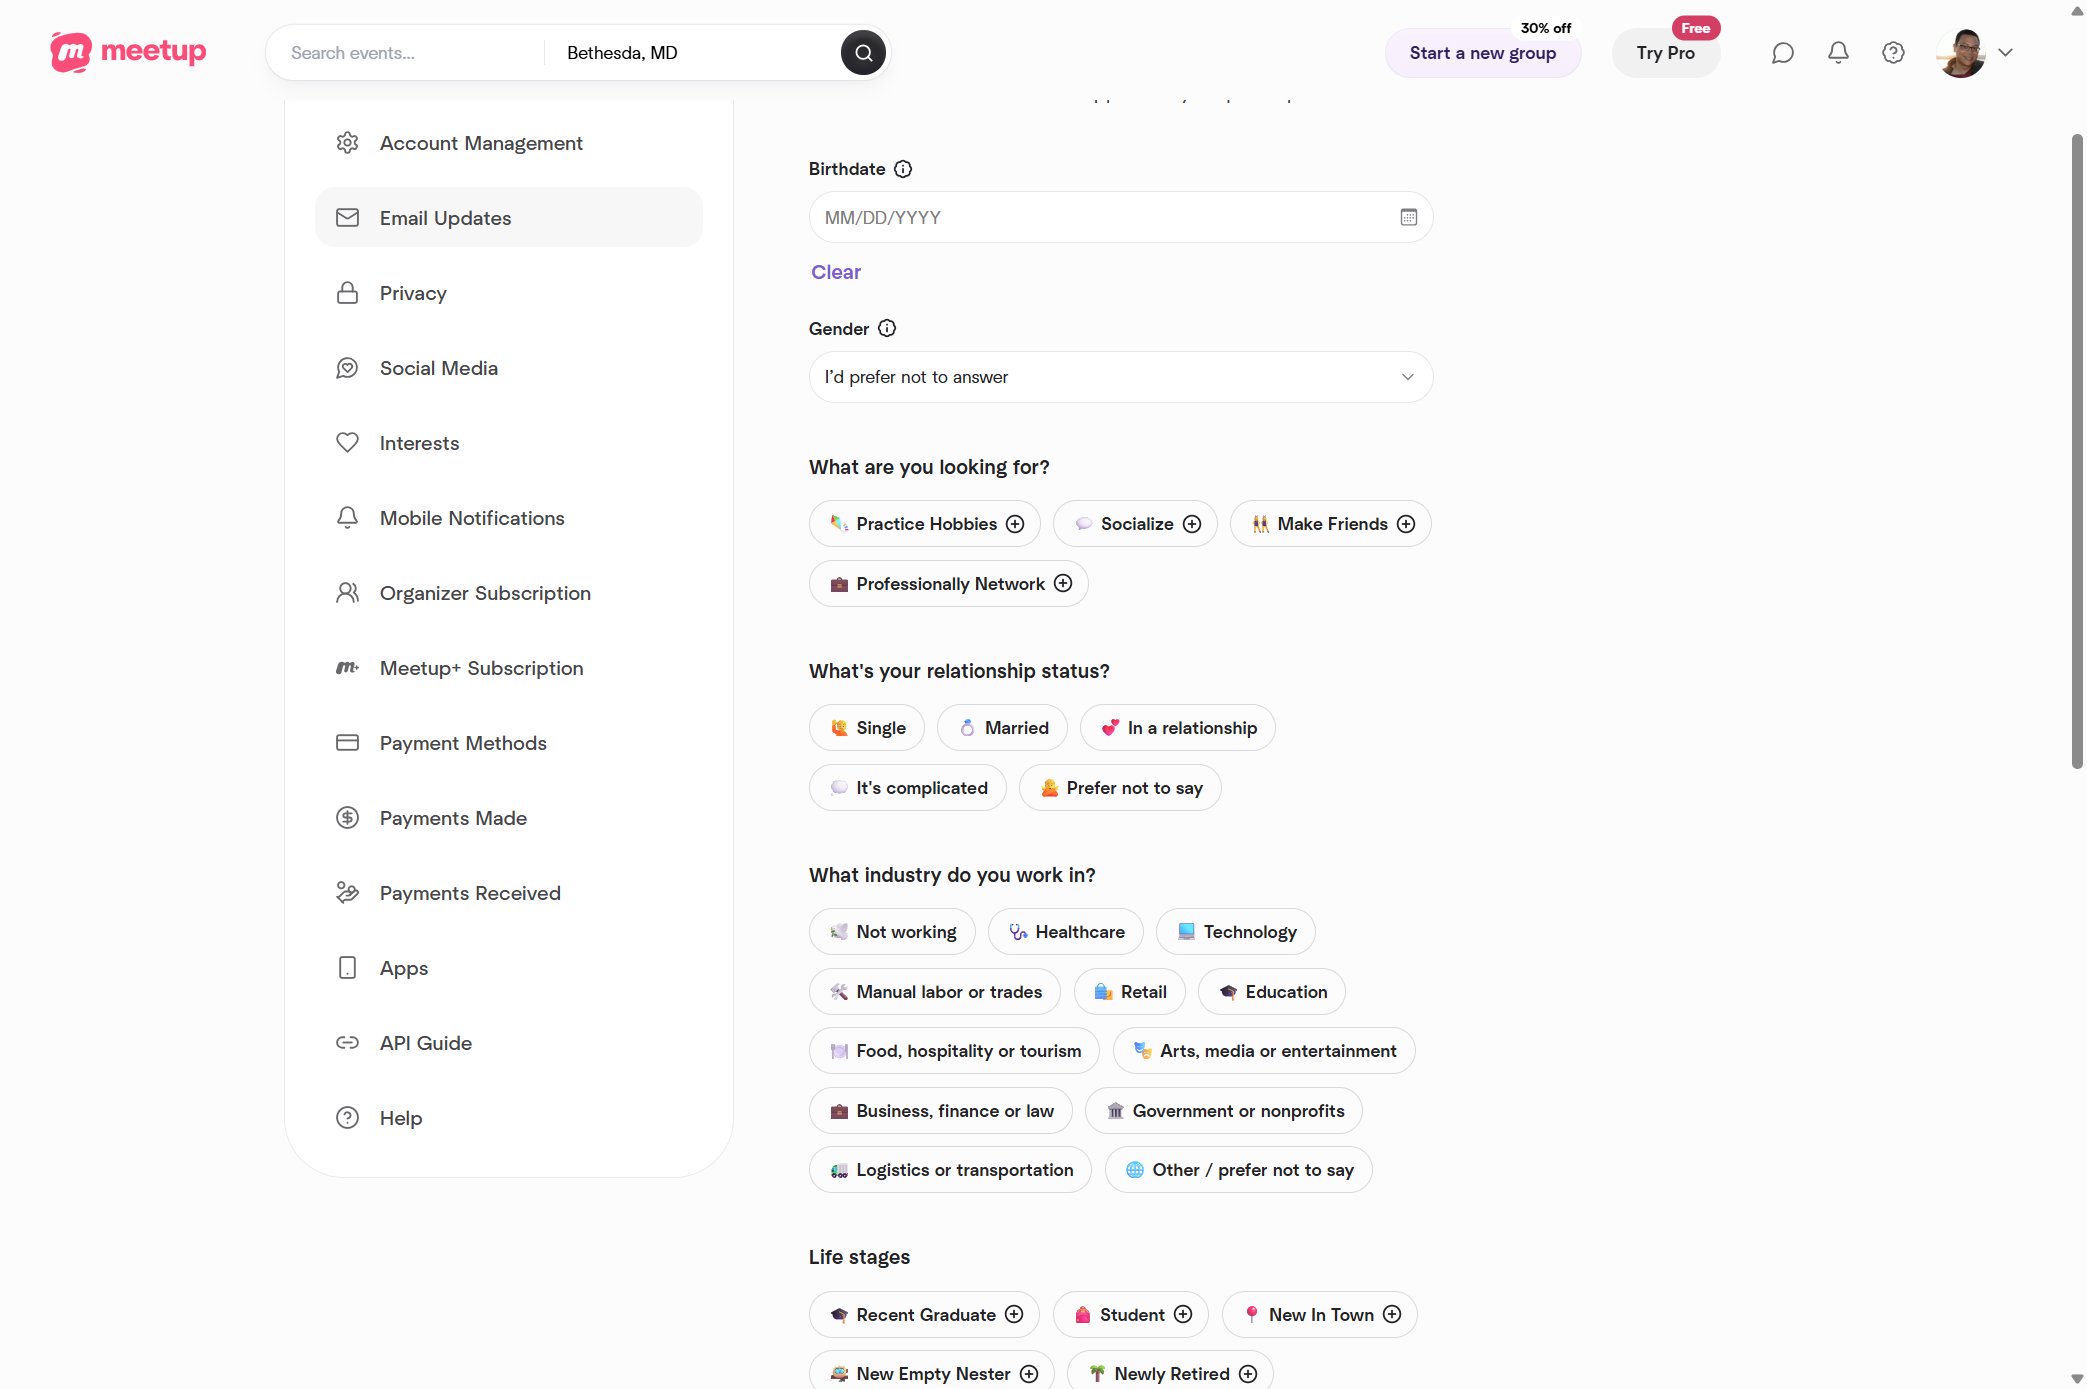The width and height of the screenshot is (2087, 1389).
Task: Select the Married relationship status
Action: coord(1002,728)
